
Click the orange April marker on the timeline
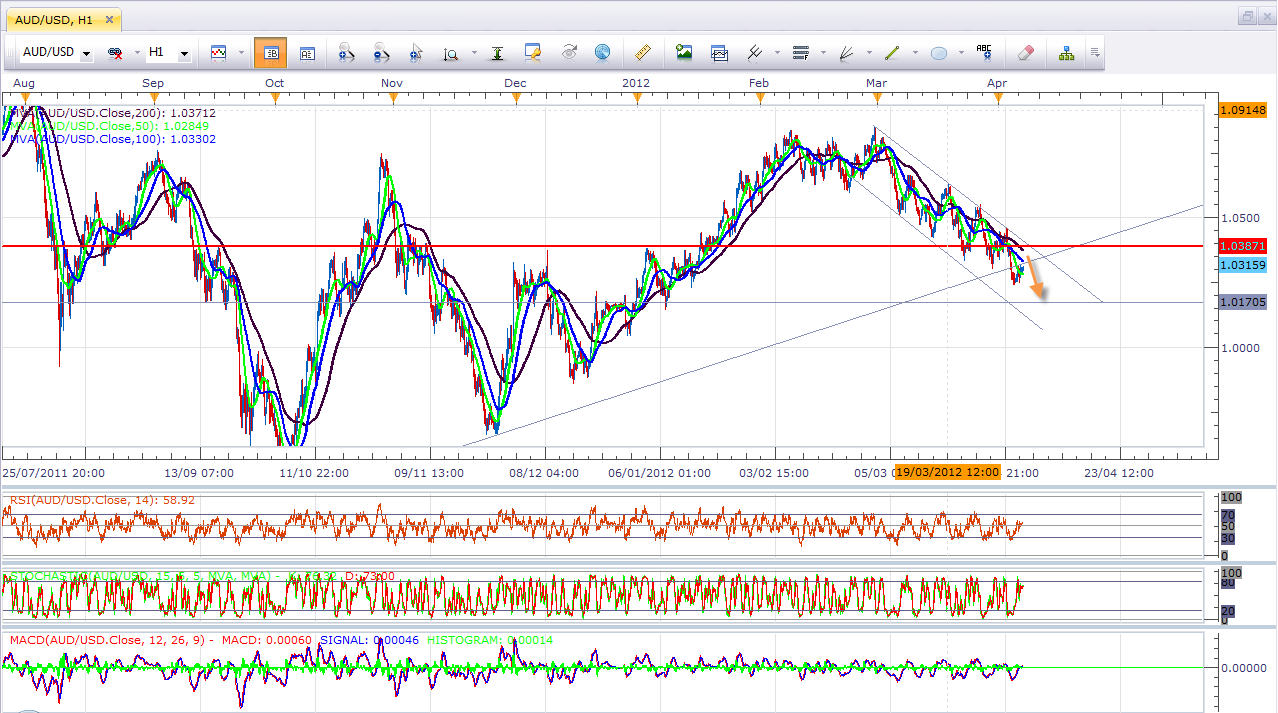[998, 98]
